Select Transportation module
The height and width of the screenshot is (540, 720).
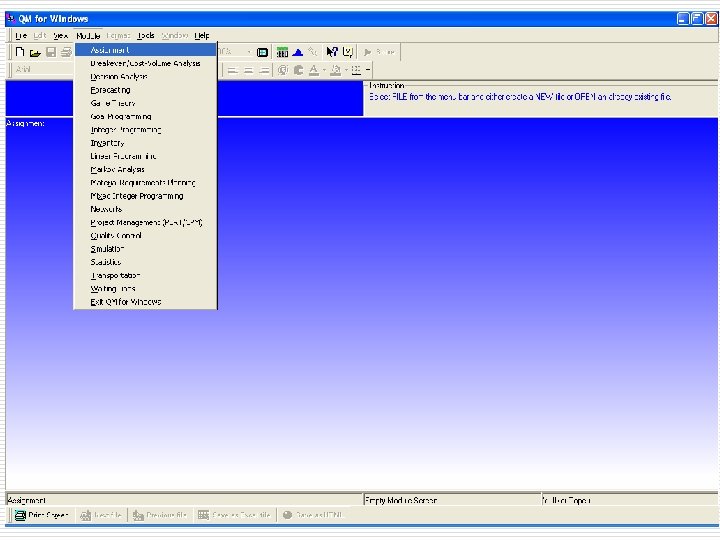pos(145,276)
